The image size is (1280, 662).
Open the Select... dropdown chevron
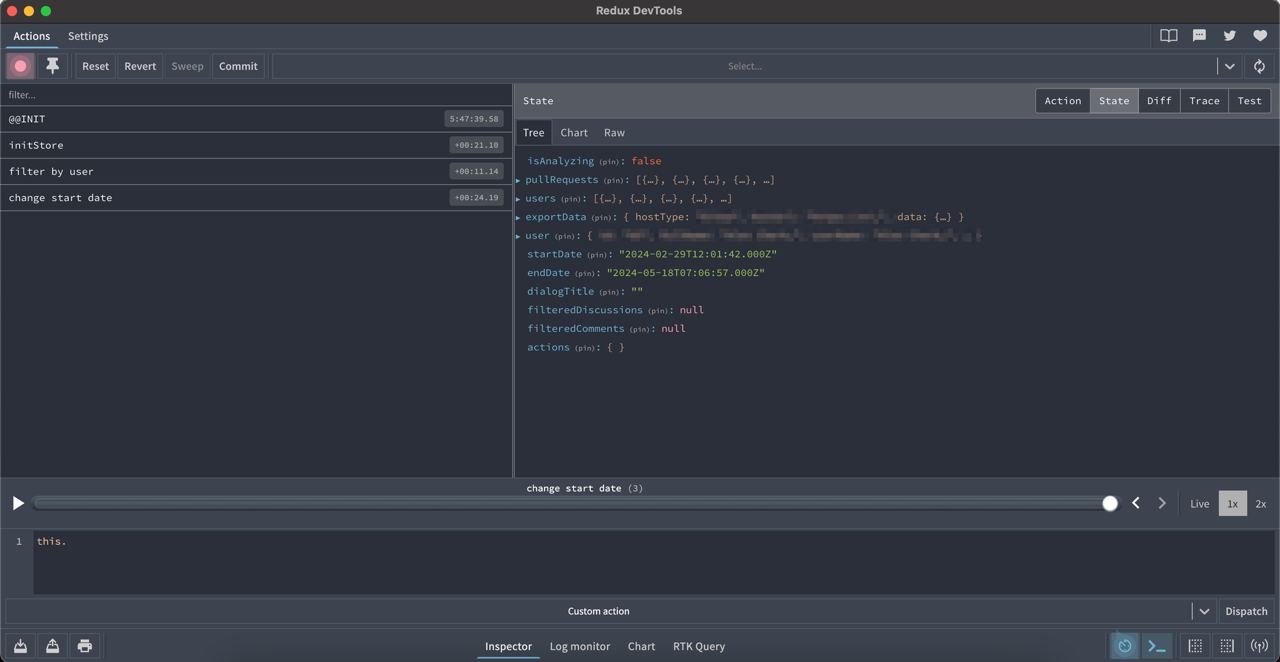[x=1230, y=66]
